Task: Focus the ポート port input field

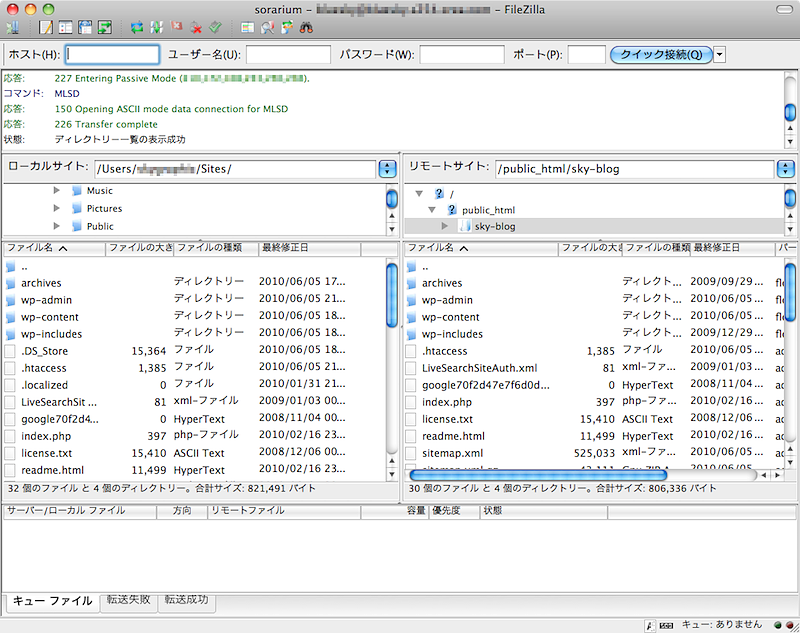Action: (x=586, y=55)
